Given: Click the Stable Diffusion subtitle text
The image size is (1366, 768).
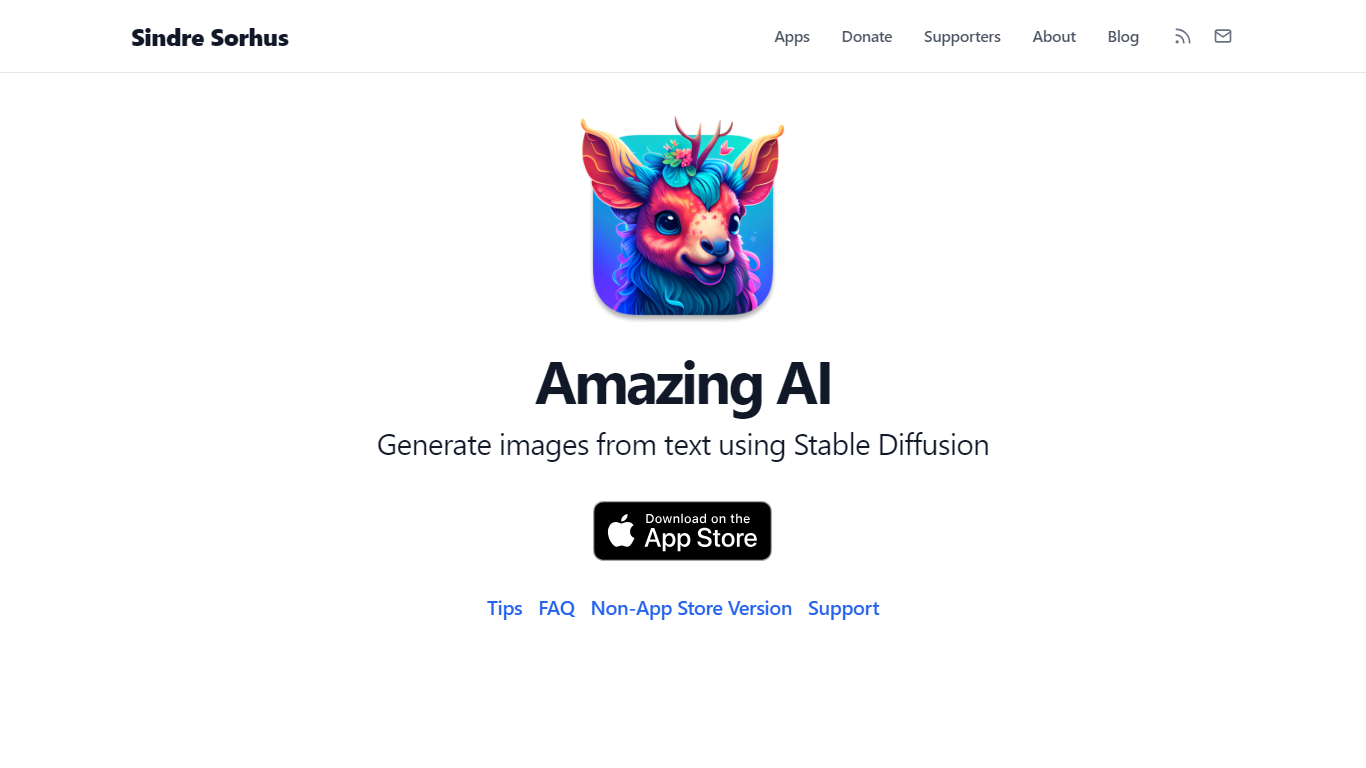Looking at the screenshot, I should [683, 445].
